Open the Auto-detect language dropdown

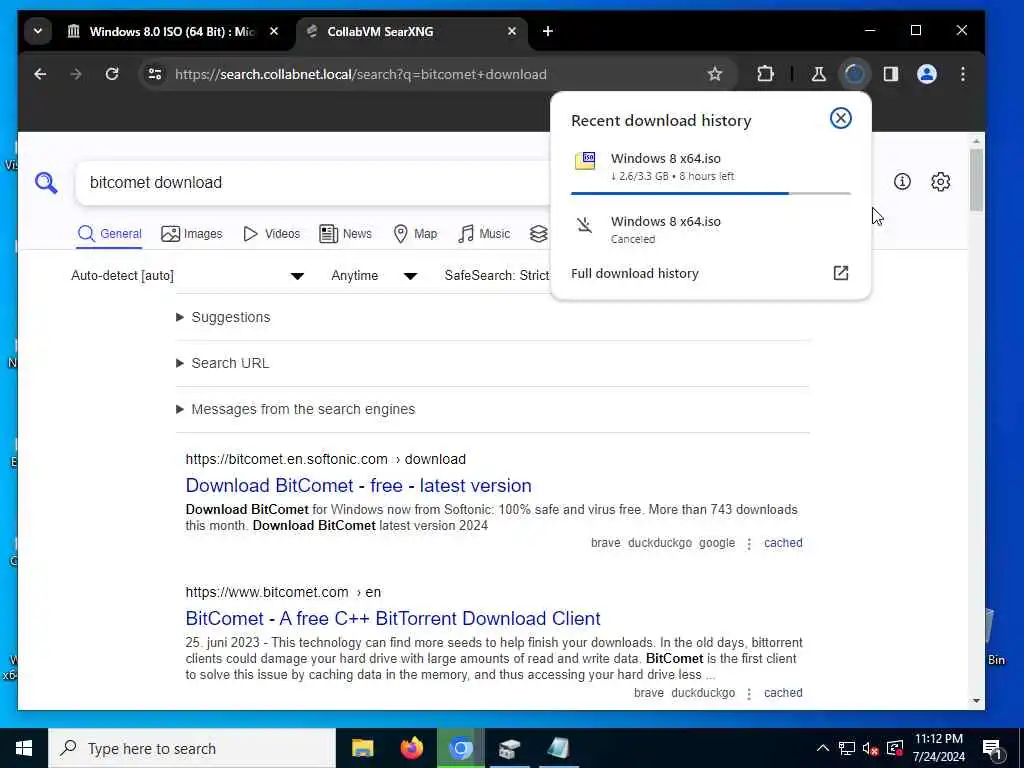187,276
